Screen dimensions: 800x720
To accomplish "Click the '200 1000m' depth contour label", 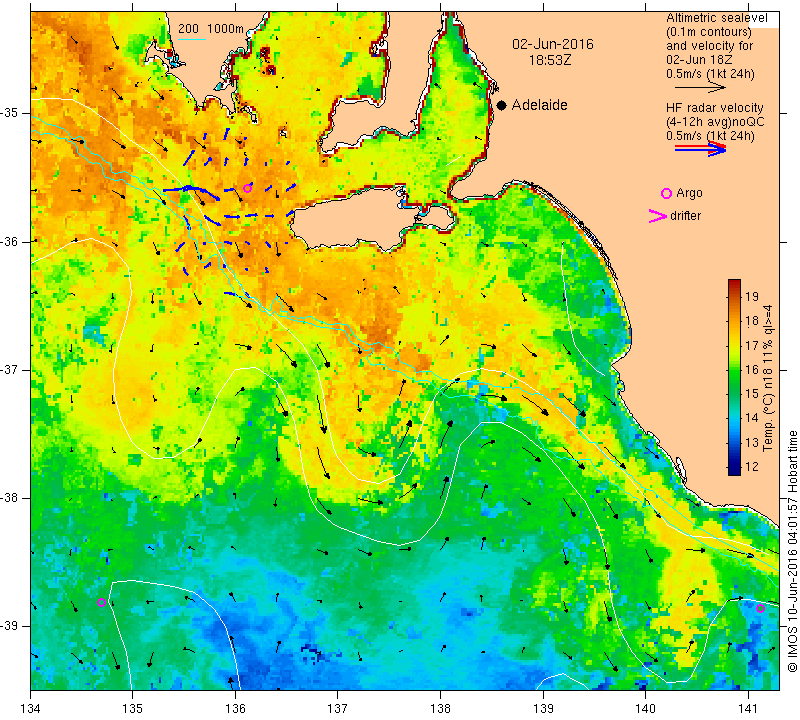I will (211, 29).
